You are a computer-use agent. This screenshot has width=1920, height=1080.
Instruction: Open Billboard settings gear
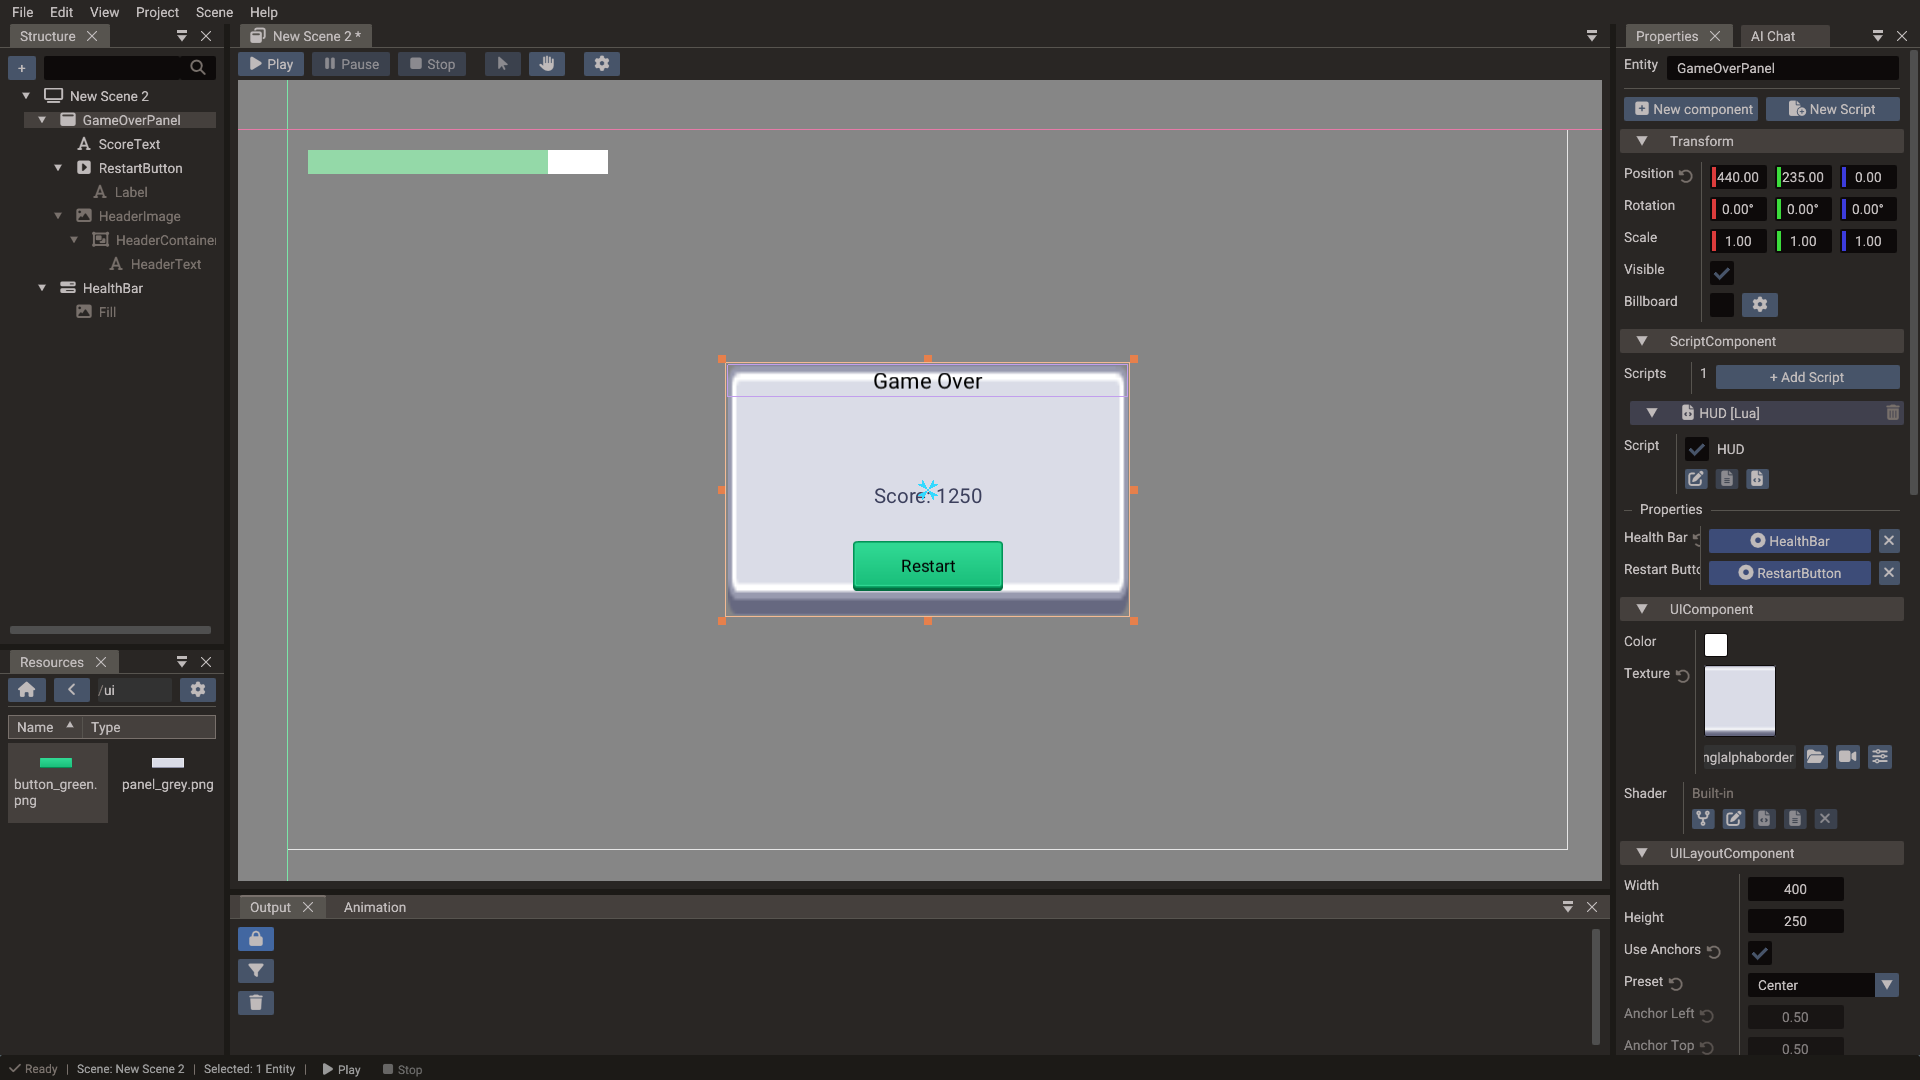coord(1760,305)
